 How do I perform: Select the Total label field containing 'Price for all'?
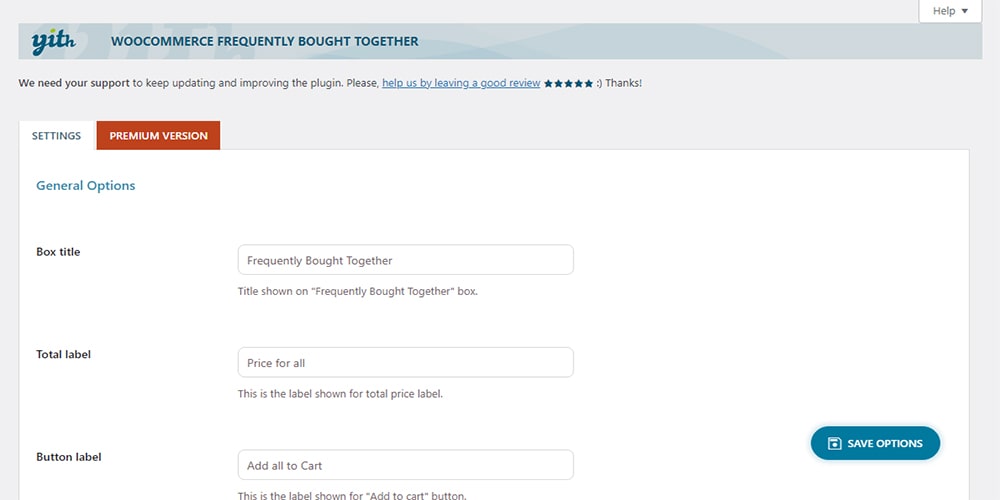(x=406, y=362)
